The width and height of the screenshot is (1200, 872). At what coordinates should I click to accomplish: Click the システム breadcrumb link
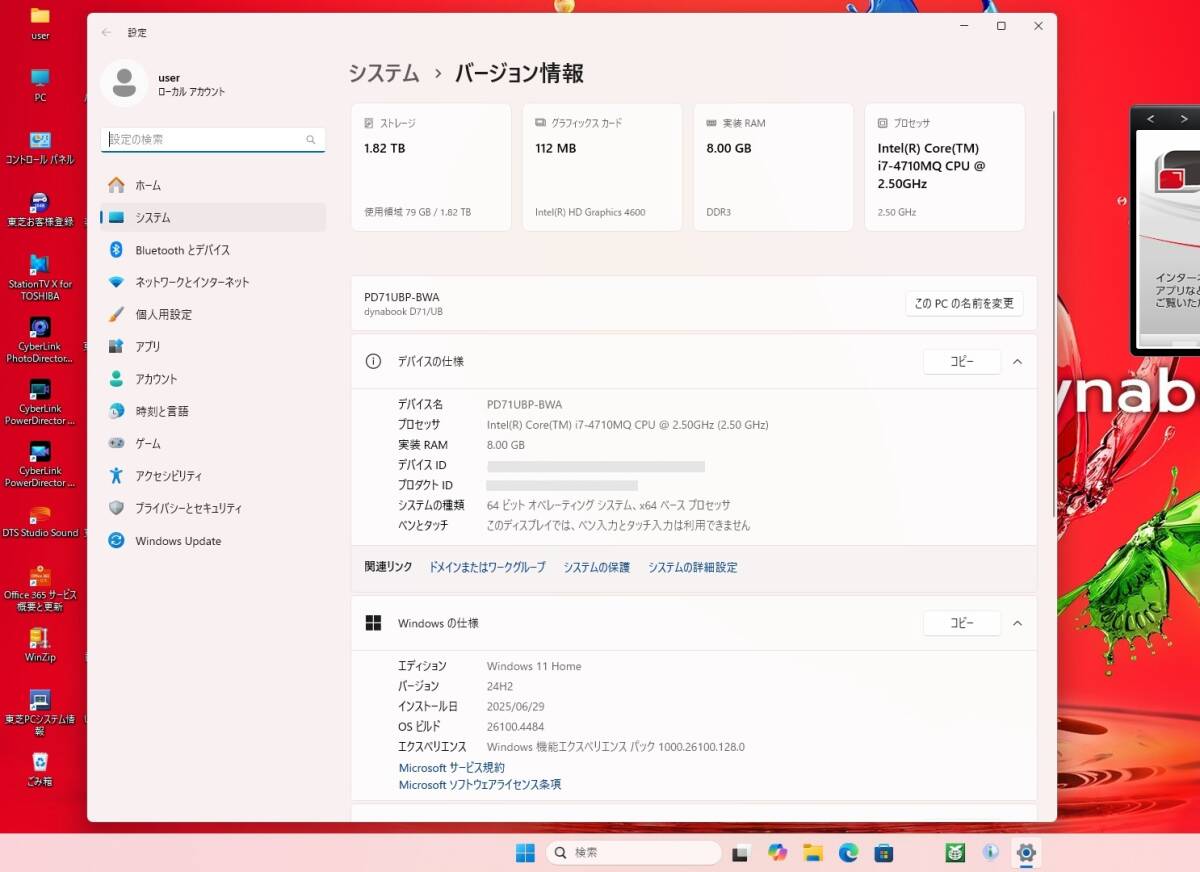click(x=384, y=73)
